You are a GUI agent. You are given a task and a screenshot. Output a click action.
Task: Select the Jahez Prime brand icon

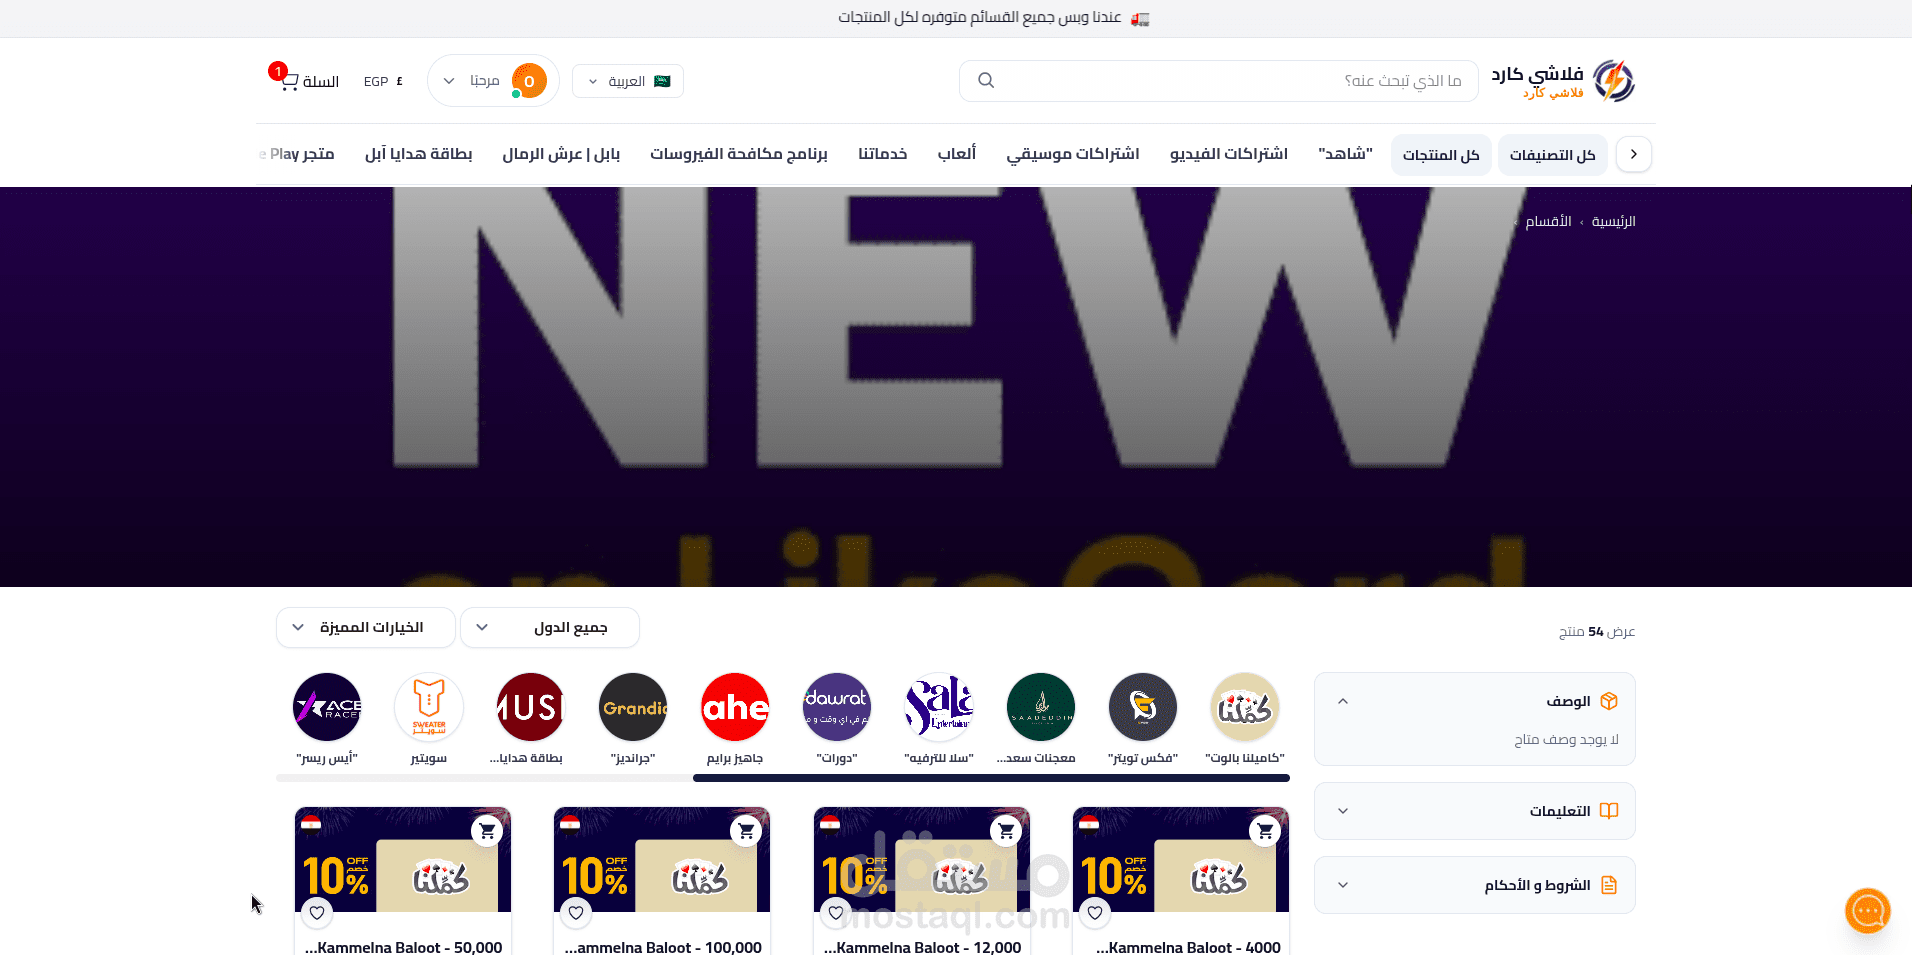click(735, 707)
